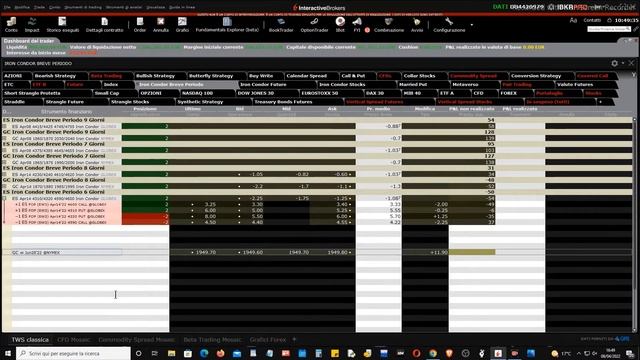Switch to Commodity Spread Mosaic workspace tab

136,340
